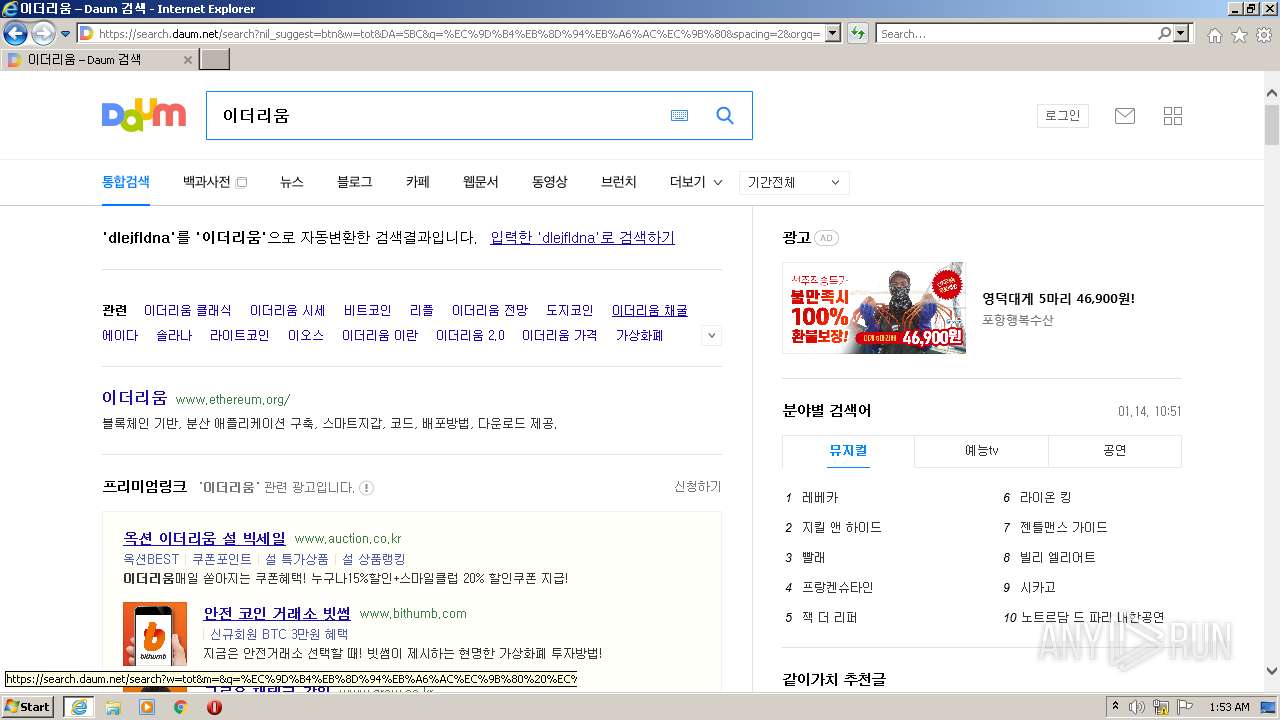The image size is (1280, 720).
Task: Click the browser Back button
Action: (x=15, y=33)
